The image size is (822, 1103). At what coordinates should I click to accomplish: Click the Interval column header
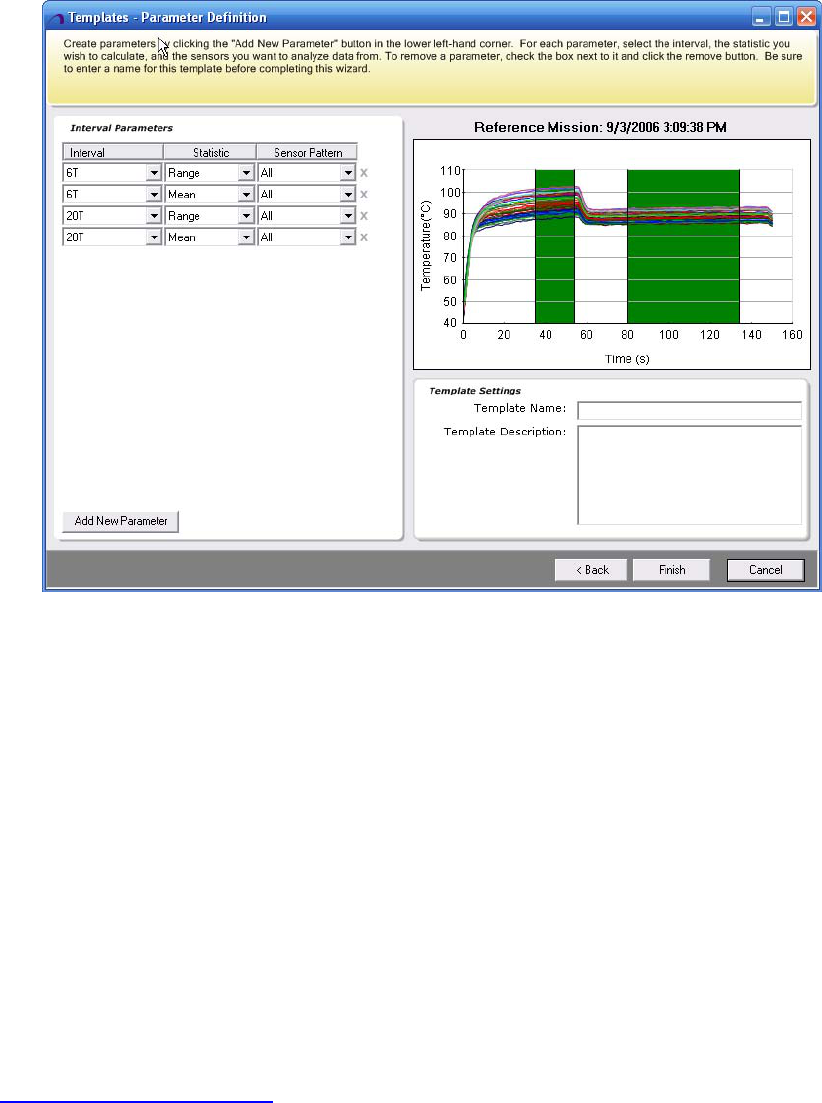coord(113,153)
